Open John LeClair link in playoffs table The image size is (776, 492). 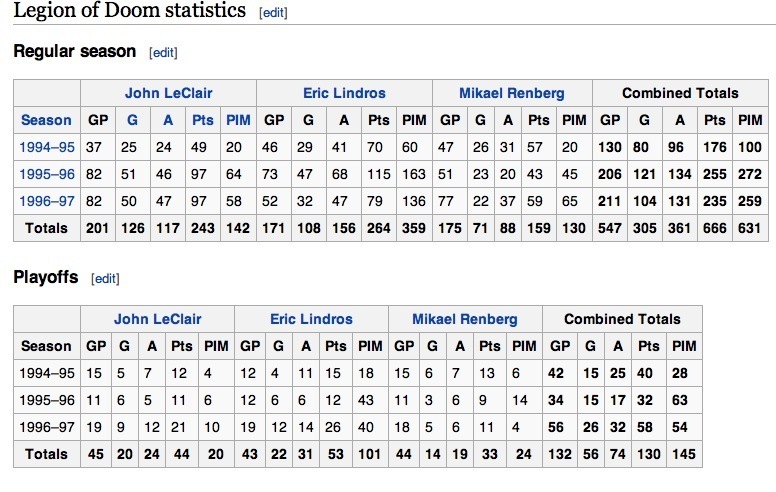pyautogui.click(x=157, y=319)
